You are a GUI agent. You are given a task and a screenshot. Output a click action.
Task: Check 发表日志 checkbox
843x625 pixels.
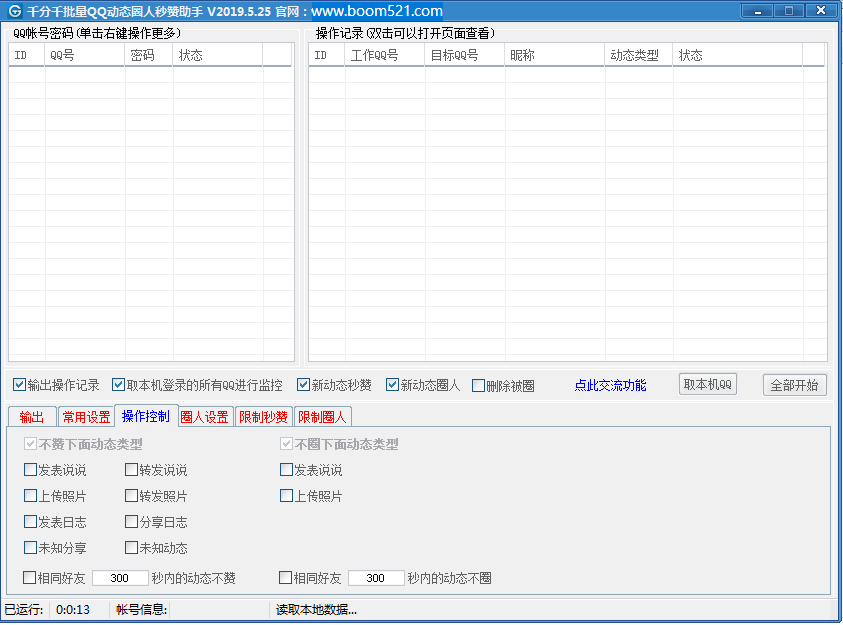[30, 522]
